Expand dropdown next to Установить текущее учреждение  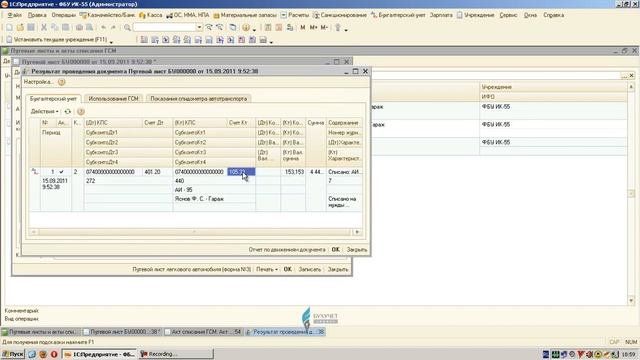pos(111,41)
